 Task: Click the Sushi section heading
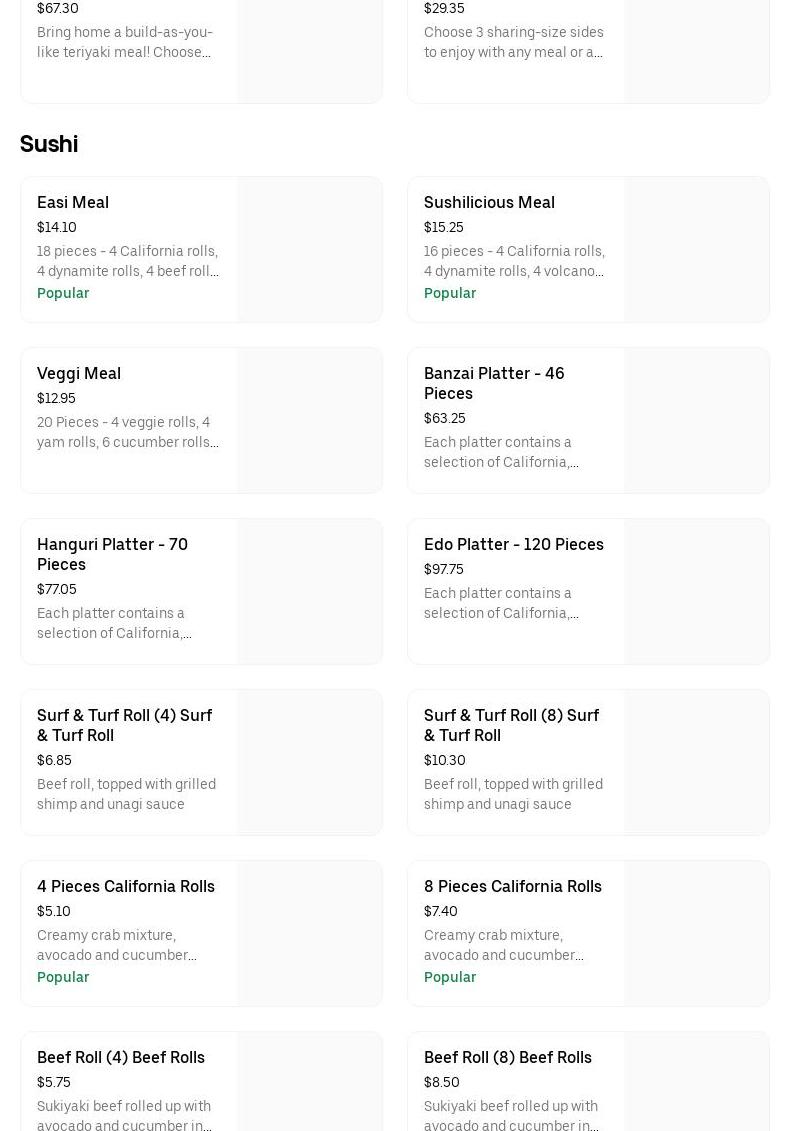tap(49, 144)
